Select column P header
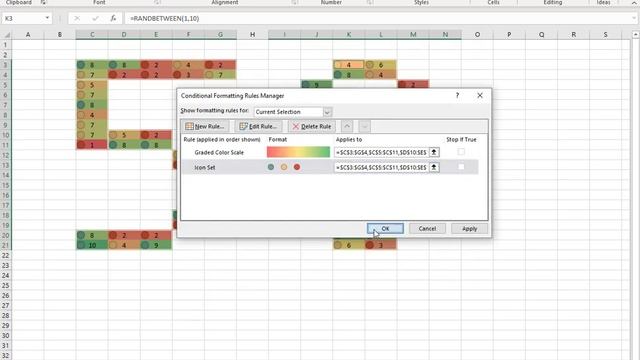The image size is (640, 360). 509,35
